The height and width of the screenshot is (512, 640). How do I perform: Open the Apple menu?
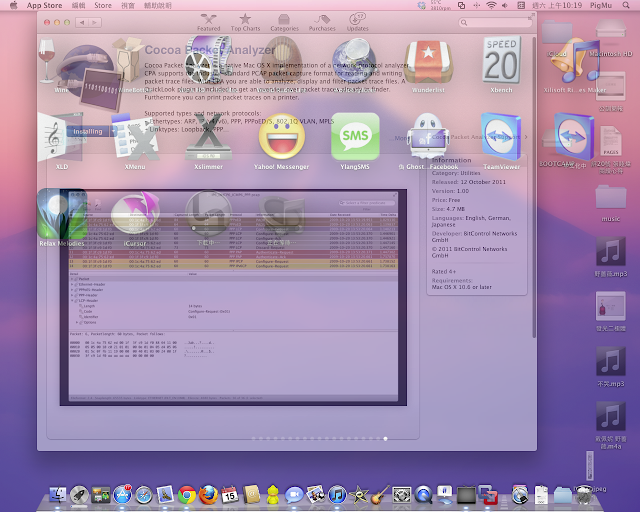click(13, 5)
